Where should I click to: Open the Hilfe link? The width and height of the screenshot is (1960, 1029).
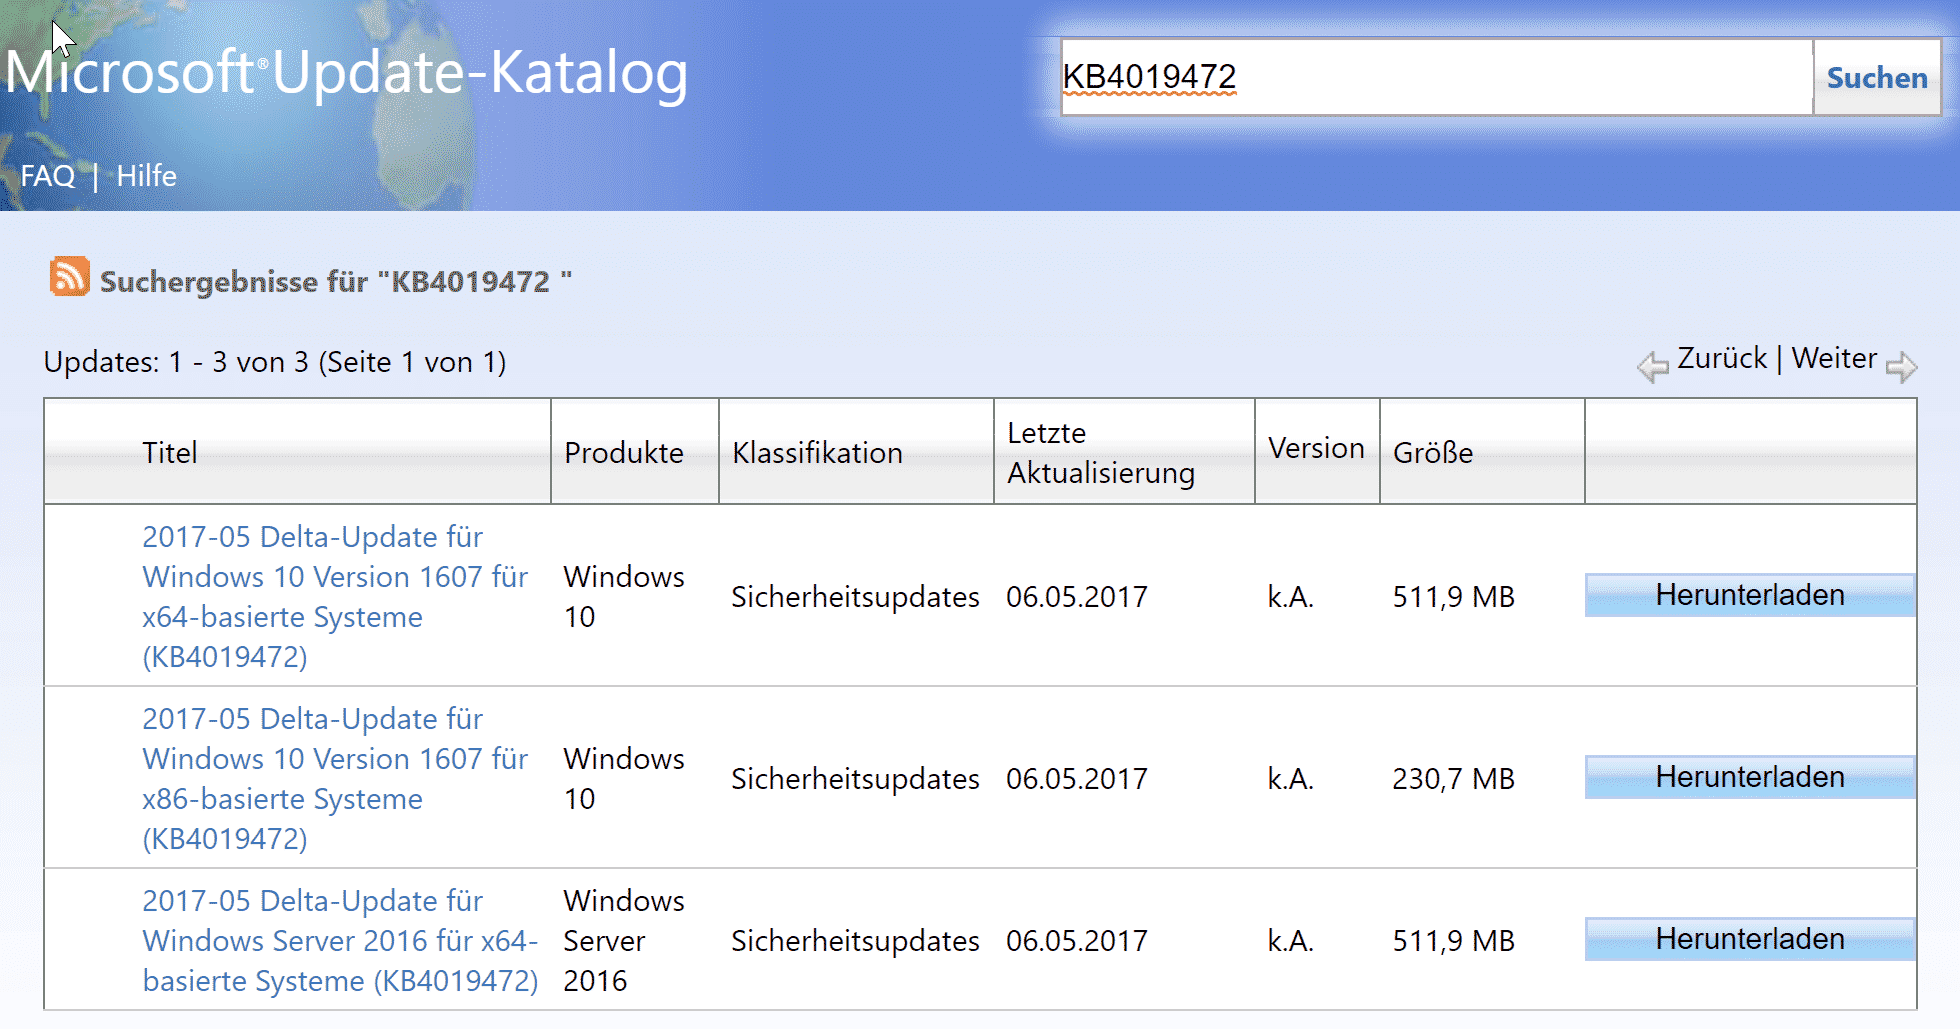pos(146,176)
